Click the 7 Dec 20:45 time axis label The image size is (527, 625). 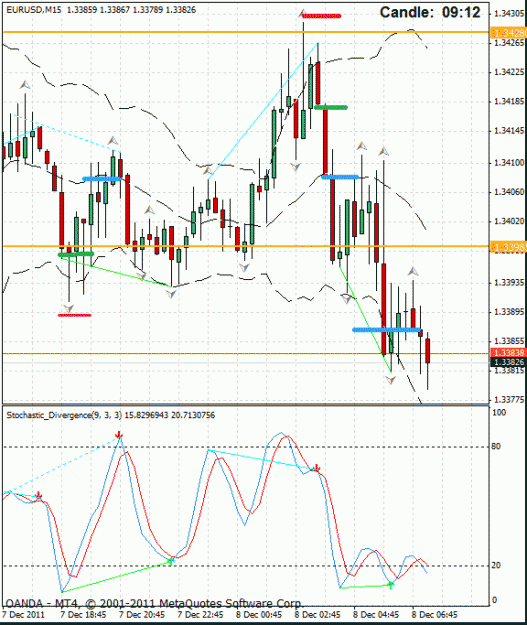click(142, 614)
